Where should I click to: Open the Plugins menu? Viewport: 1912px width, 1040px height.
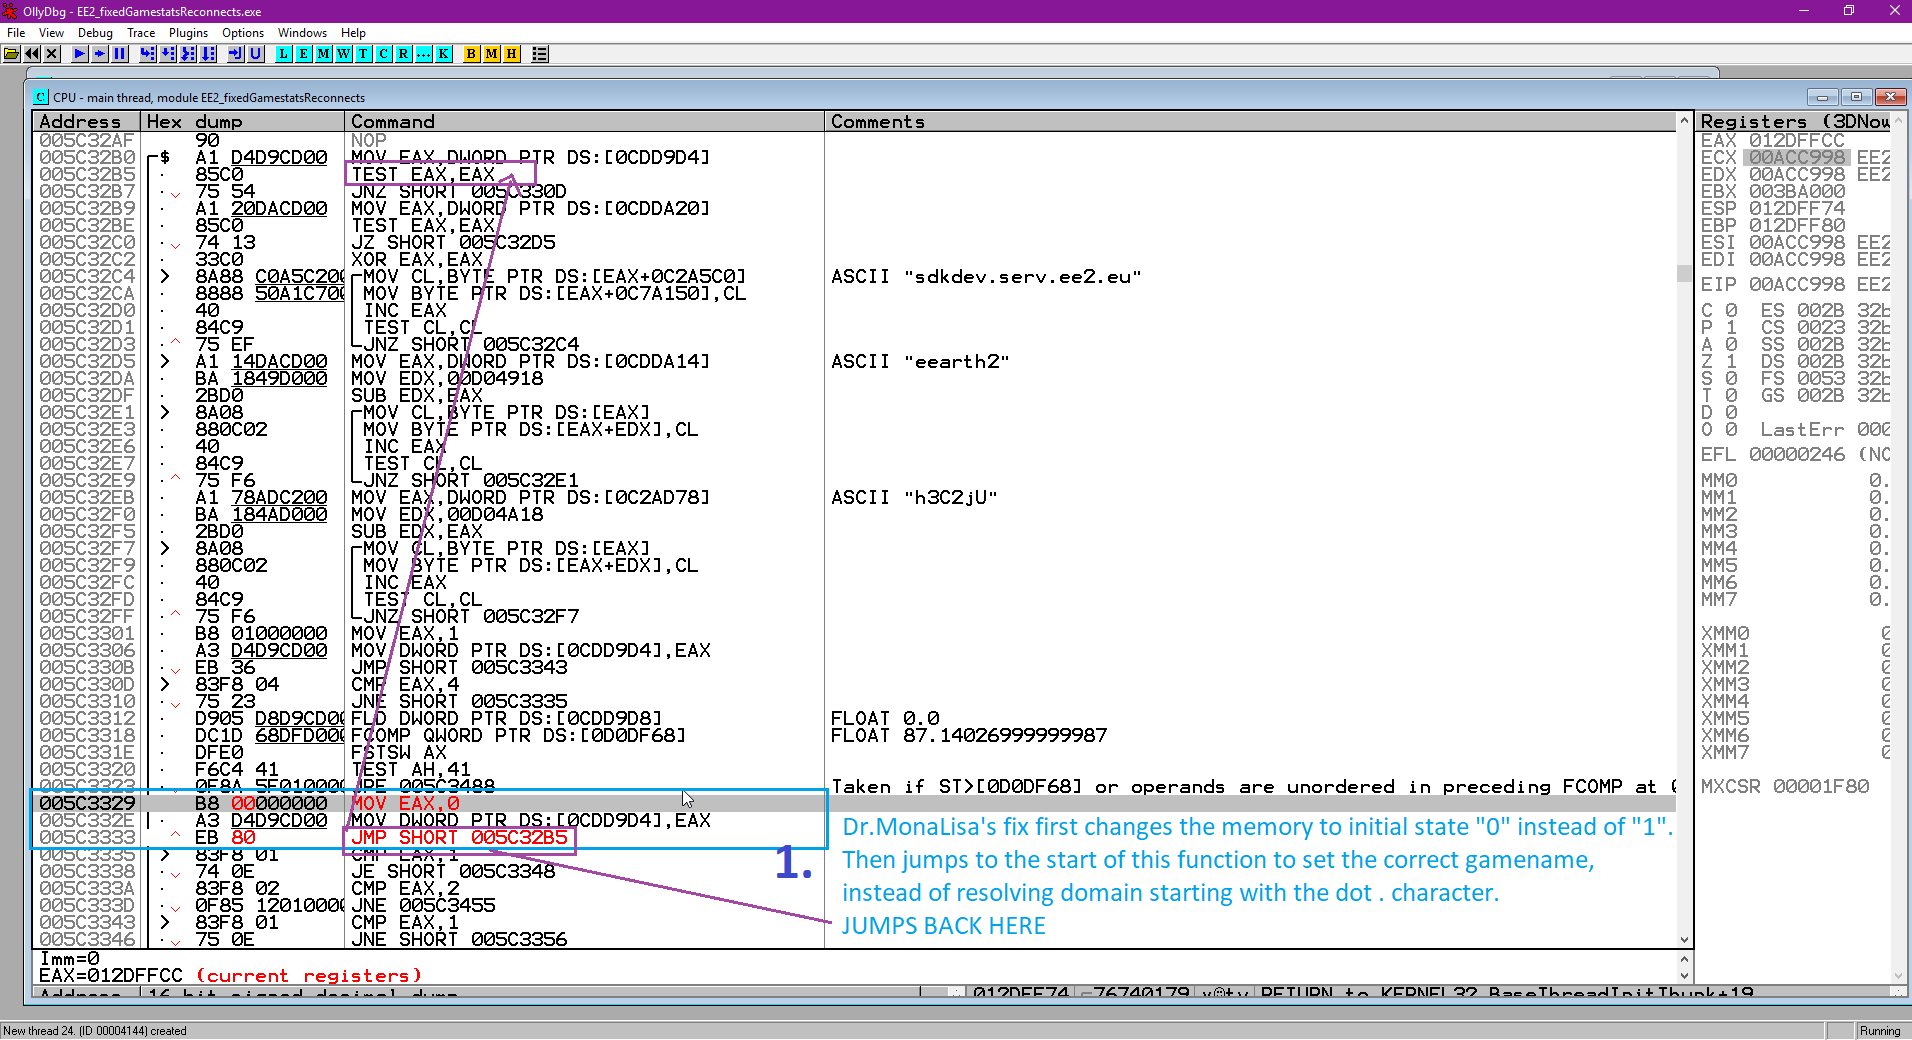(x=188, y=33)
